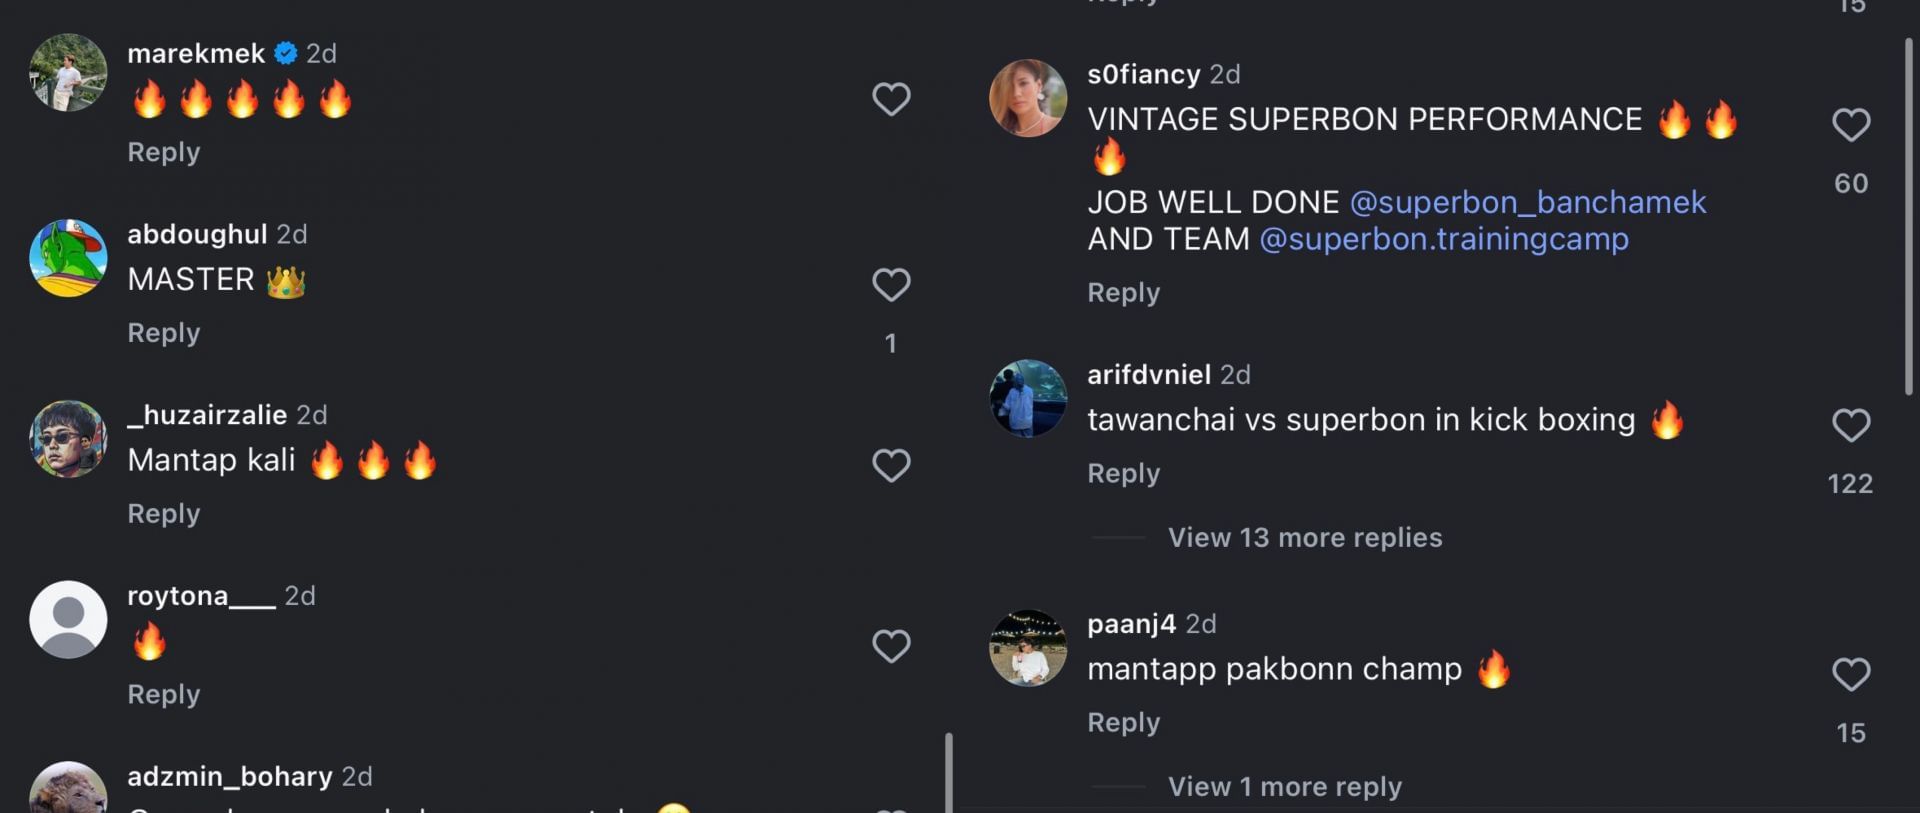
Task: Open abdoughul's cartoon avatar
Action: coord(68,258)
